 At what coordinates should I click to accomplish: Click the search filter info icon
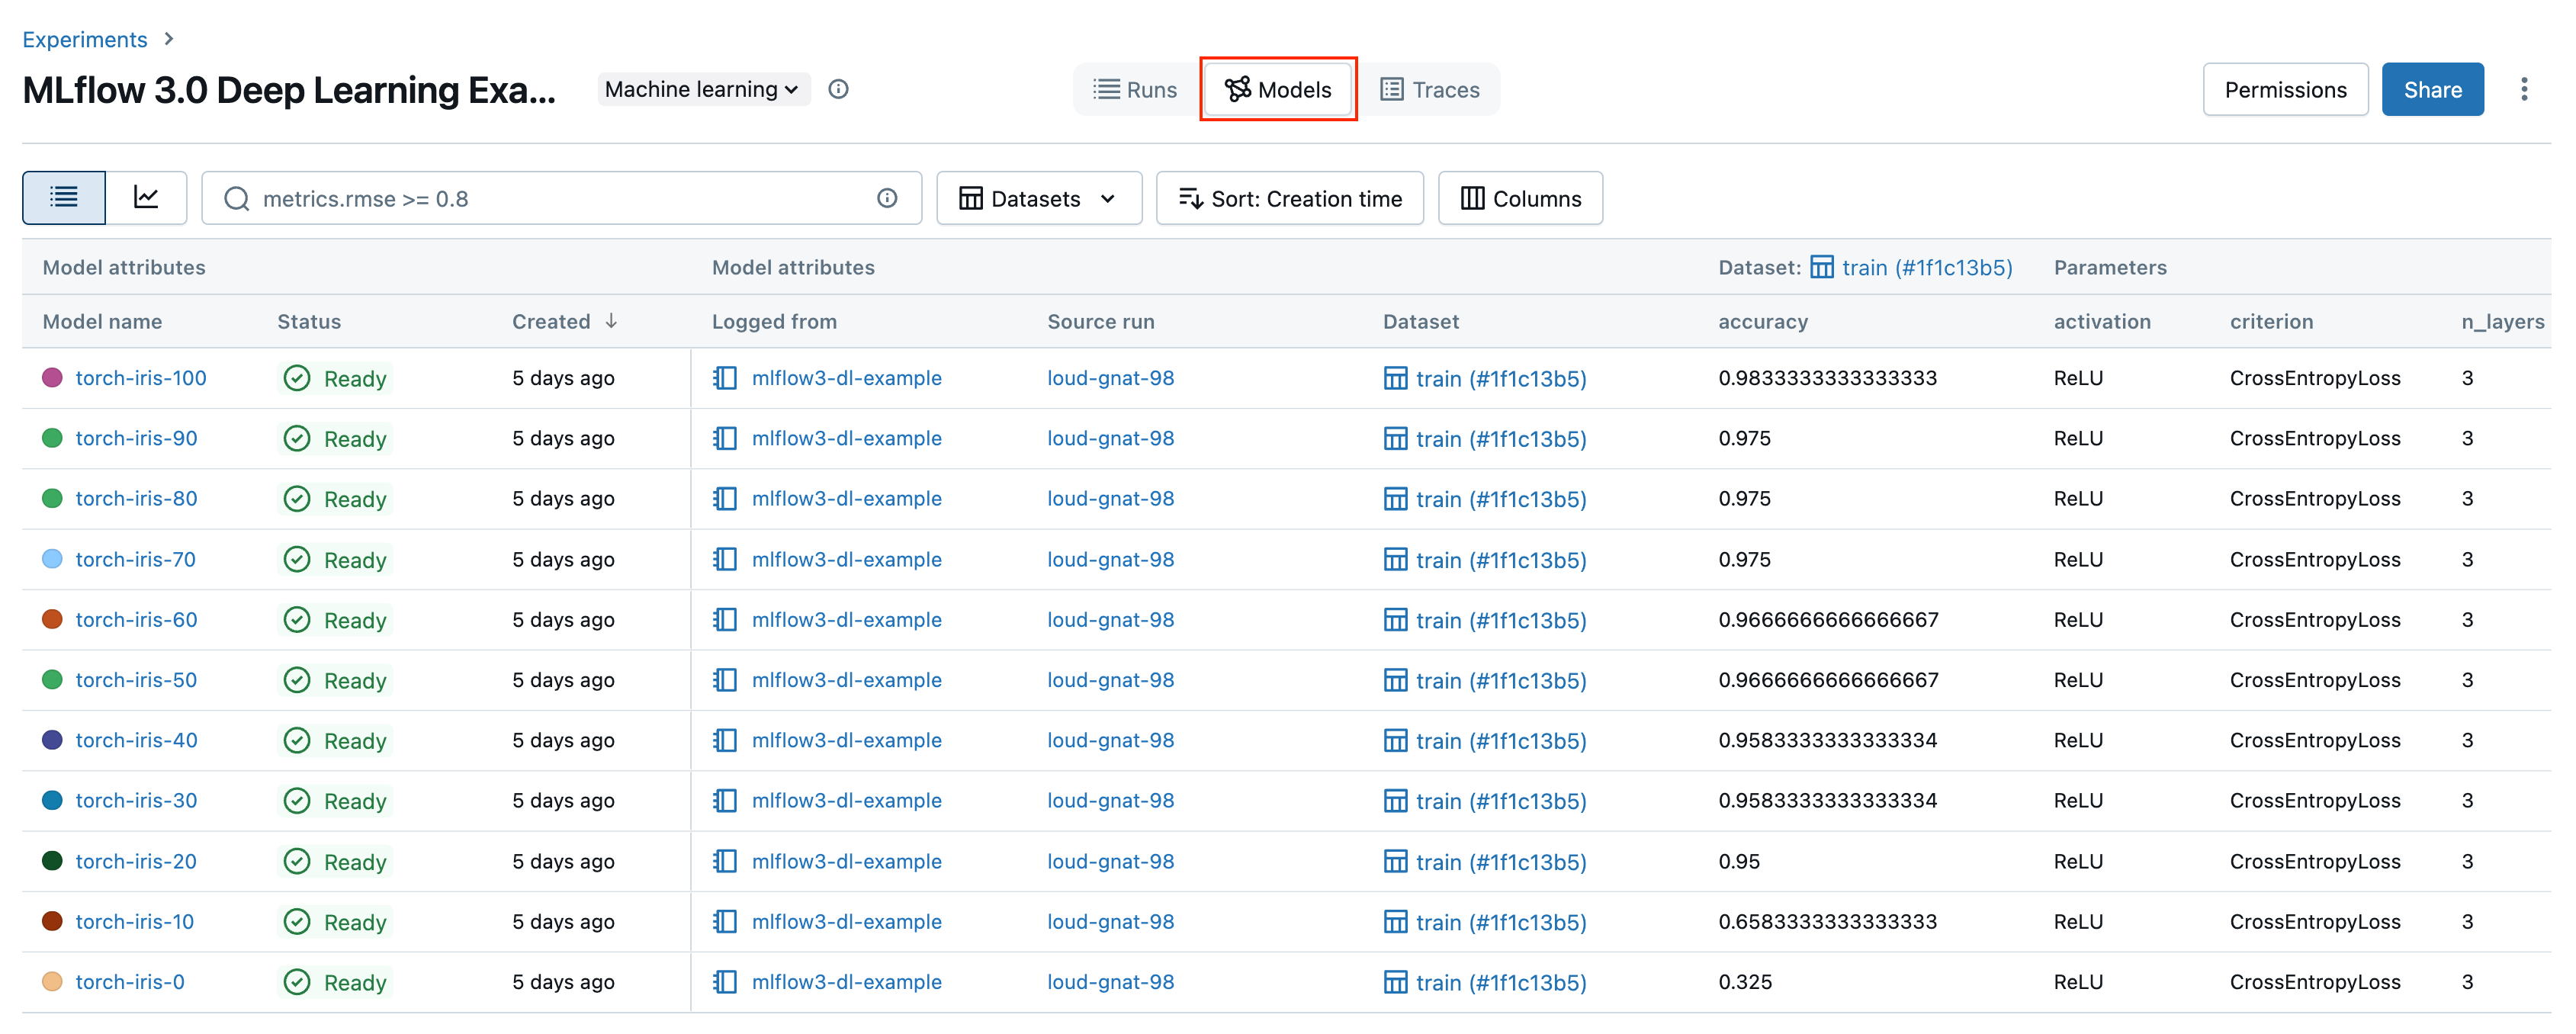click(888, 198)
